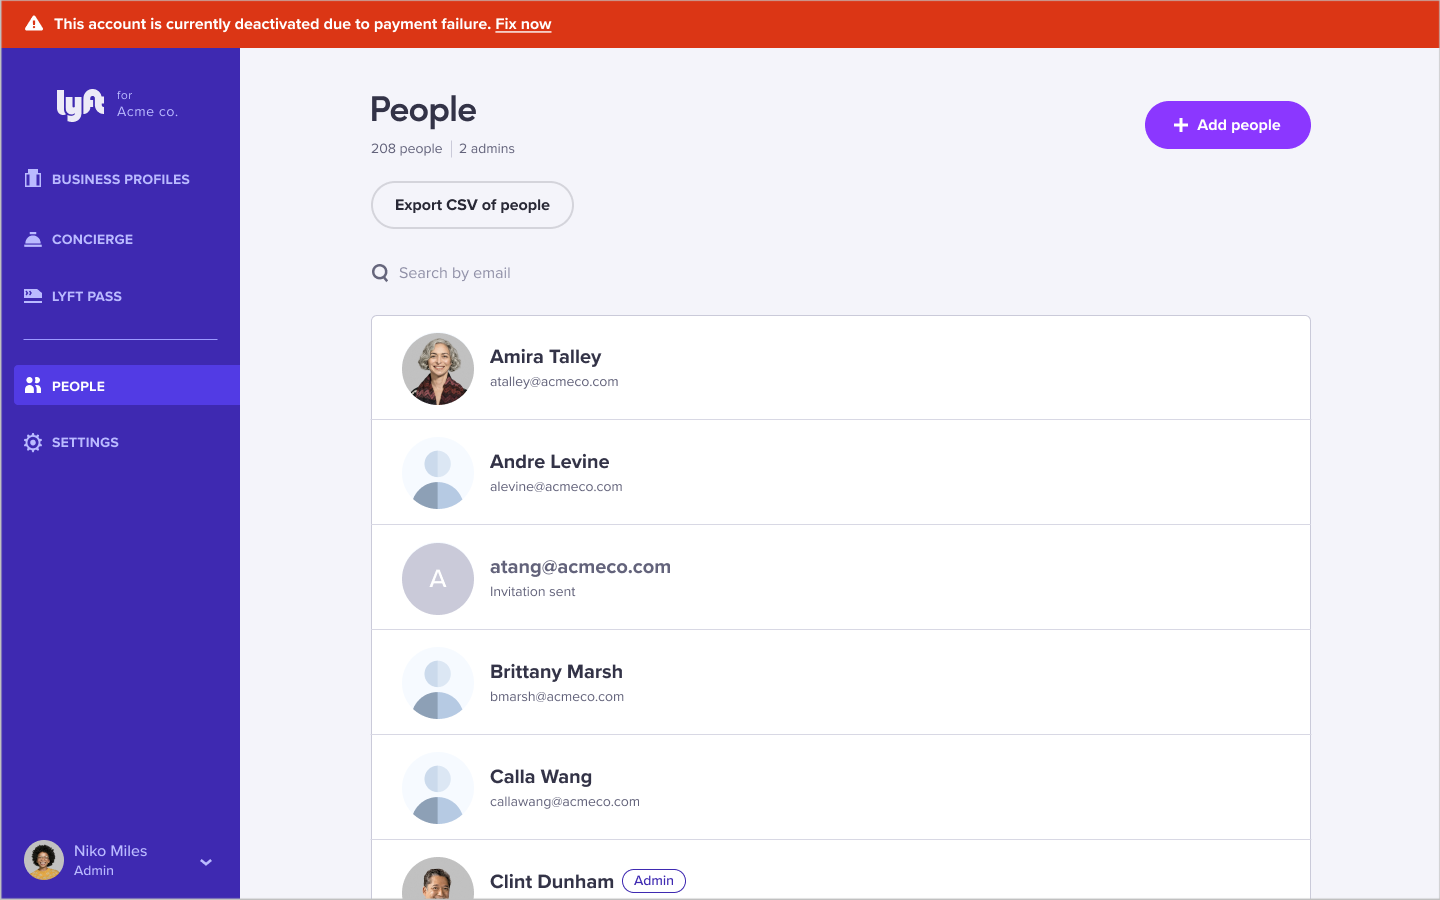Image resolution: width=1440 pixels, height=900 pixels.
Task: Click Andre Levine's placeholder avatar
Action: pos(438,473)
